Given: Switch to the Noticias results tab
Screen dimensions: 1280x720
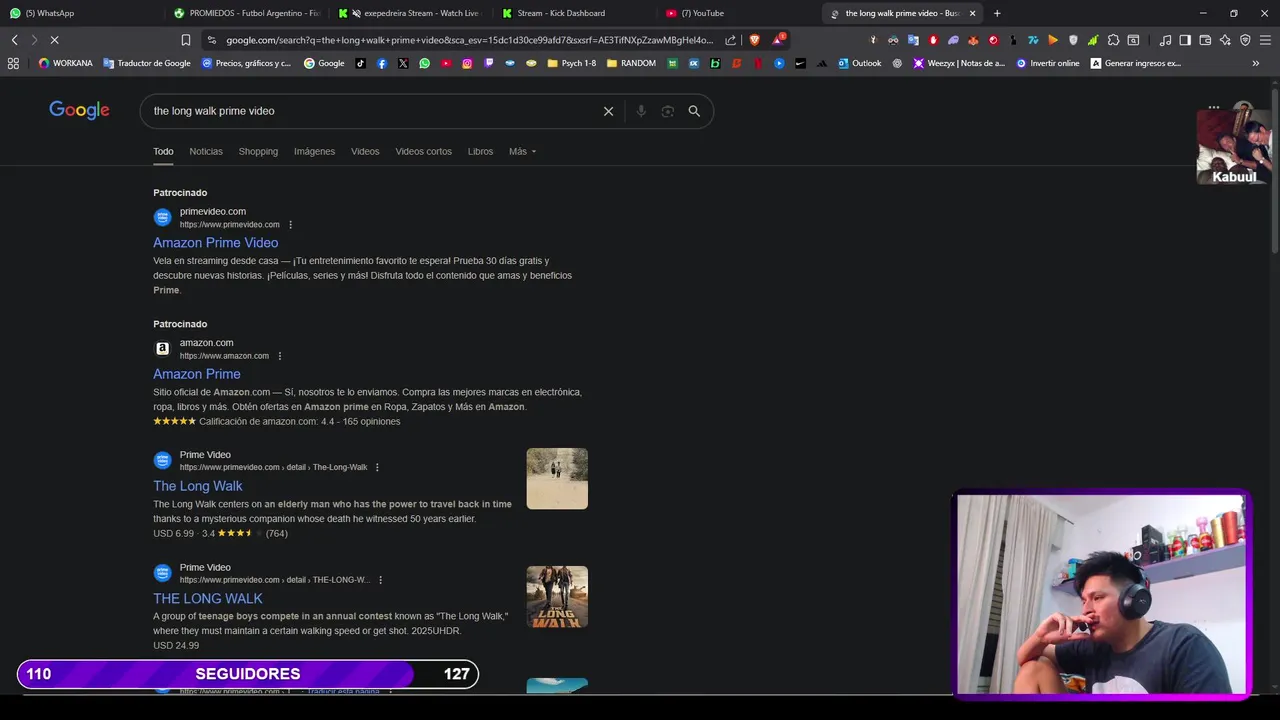Looking at the screenshot, I should 206,151.
